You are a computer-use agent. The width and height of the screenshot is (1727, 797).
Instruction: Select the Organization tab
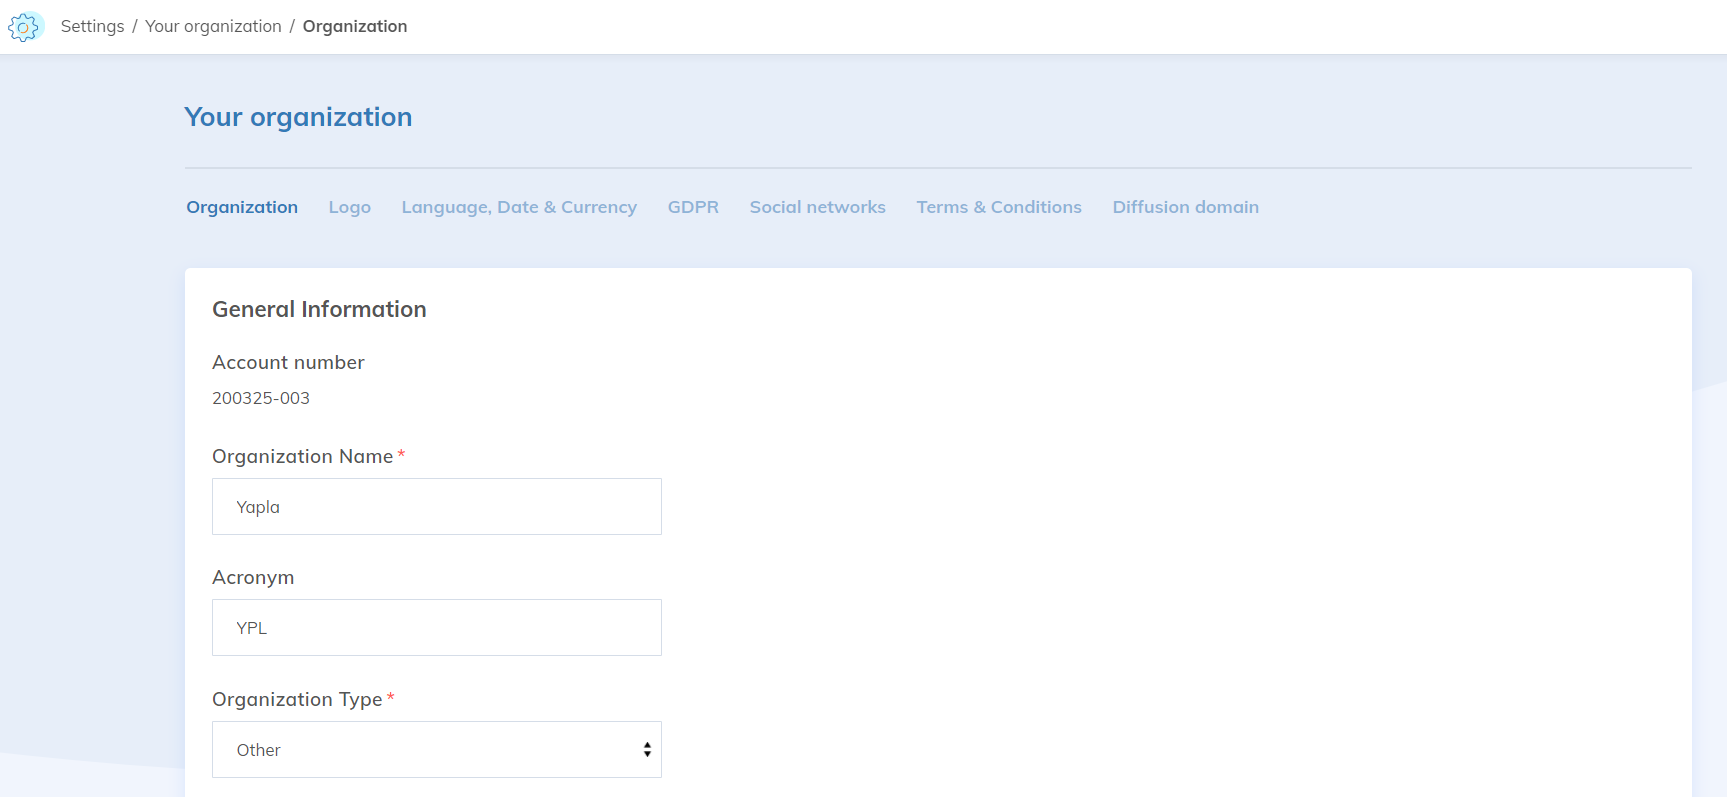click(242, 207)
